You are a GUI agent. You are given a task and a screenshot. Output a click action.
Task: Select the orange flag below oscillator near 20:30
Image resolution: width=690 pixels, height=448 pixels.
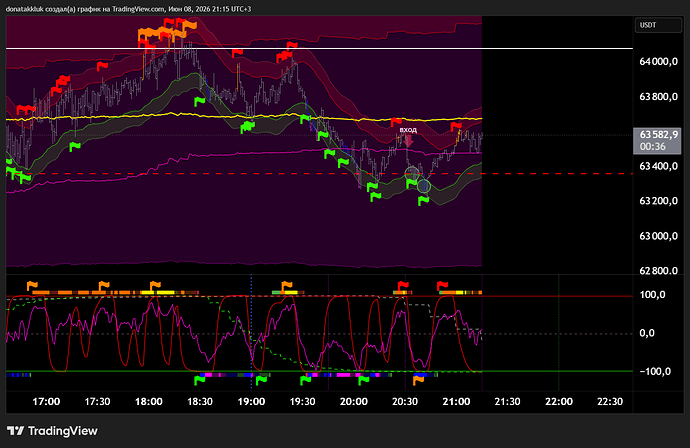(x=418, y=380)
